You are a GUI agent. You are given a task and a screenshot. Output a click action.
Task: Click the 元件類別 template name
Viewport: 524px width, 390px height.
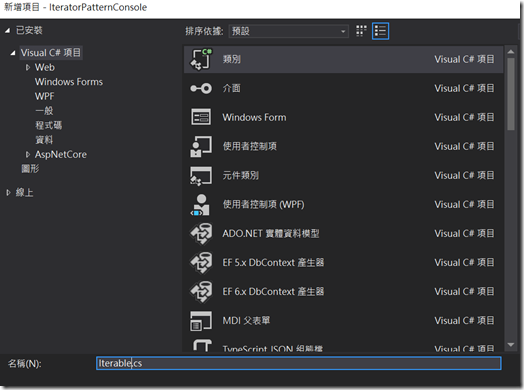click(241, 175)
